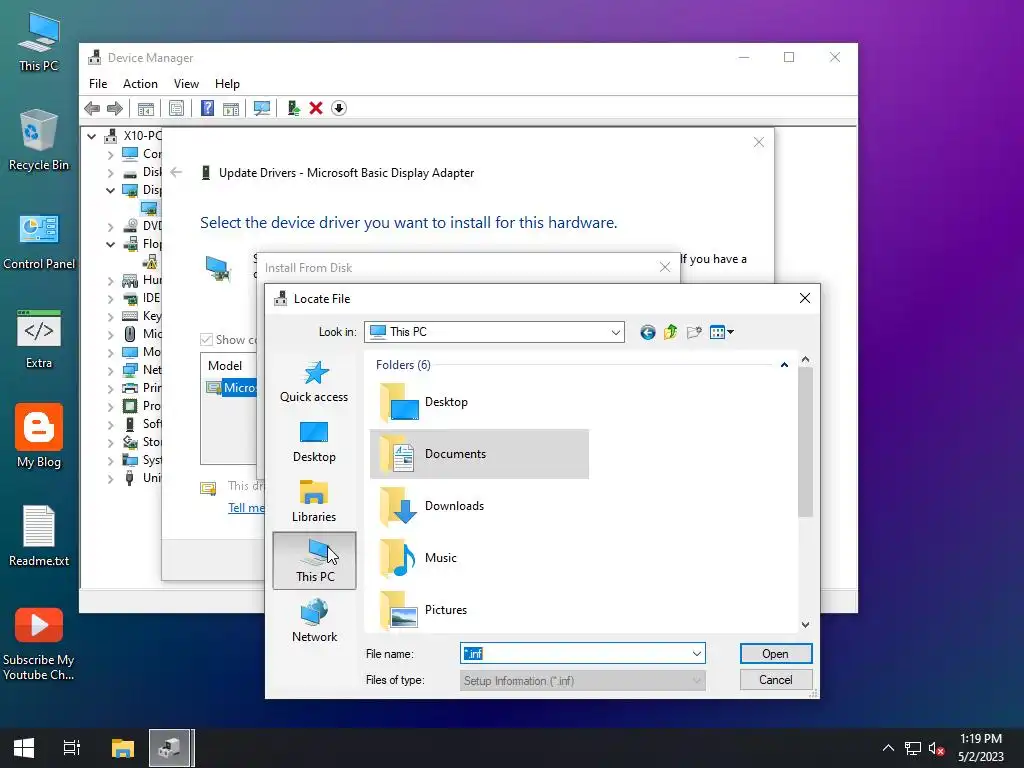Expand the DVD drives tree node
The width and height of the screenshot is (1024, 768).
tap(110, 227)
